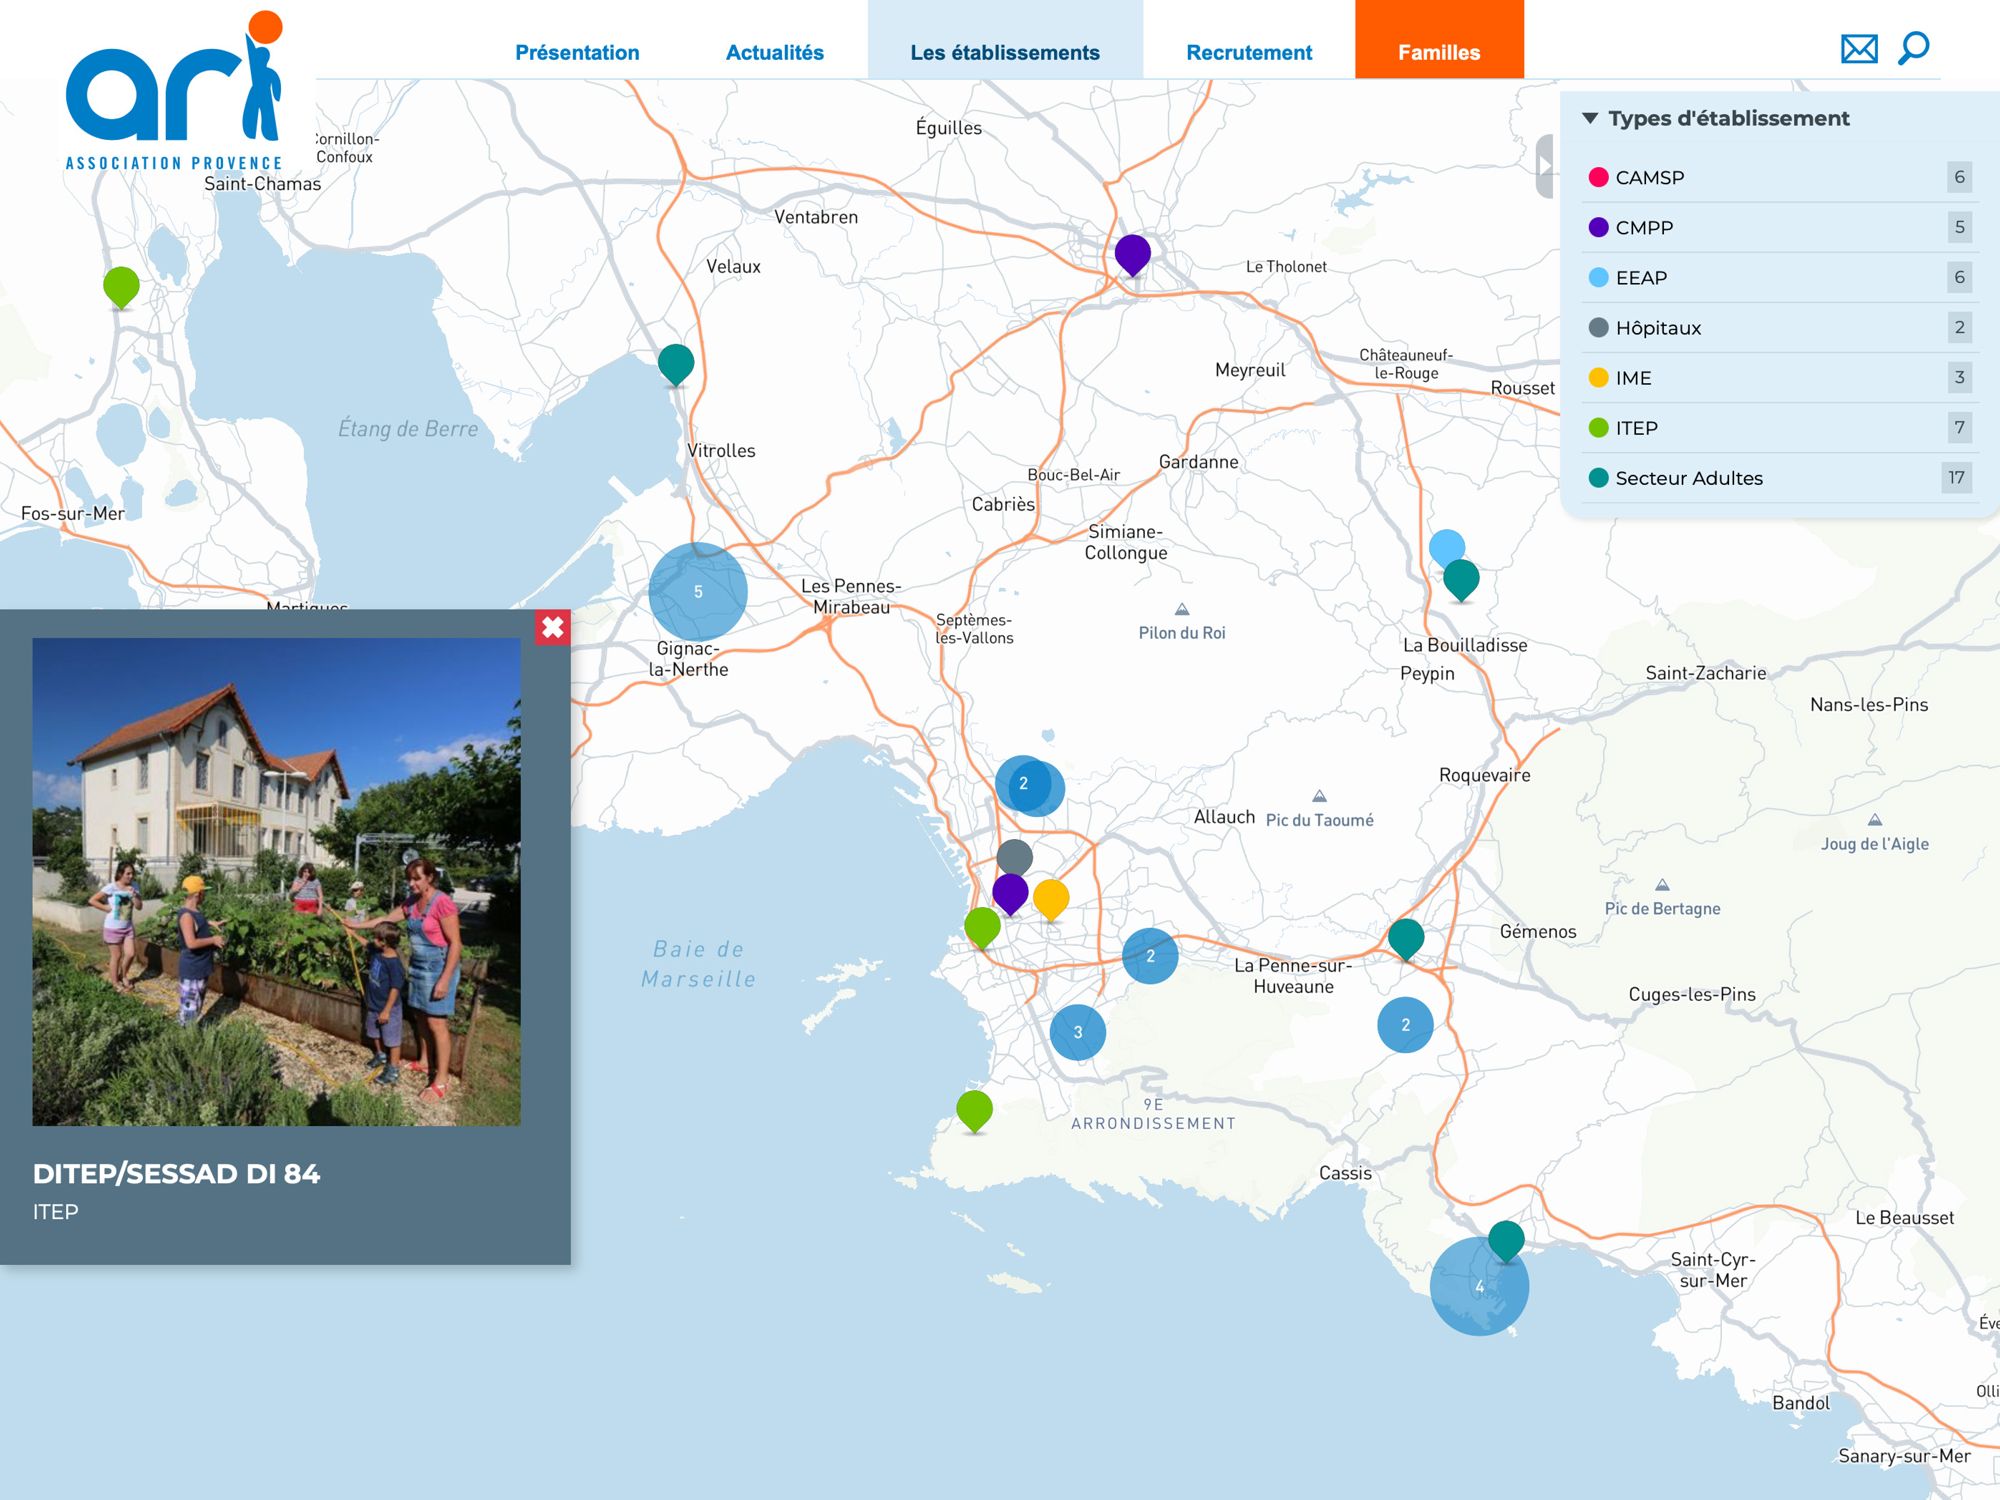Toggle the Secteur Adultes filter
This screenshot has height=1500, width=2000.
[1688, 478]
